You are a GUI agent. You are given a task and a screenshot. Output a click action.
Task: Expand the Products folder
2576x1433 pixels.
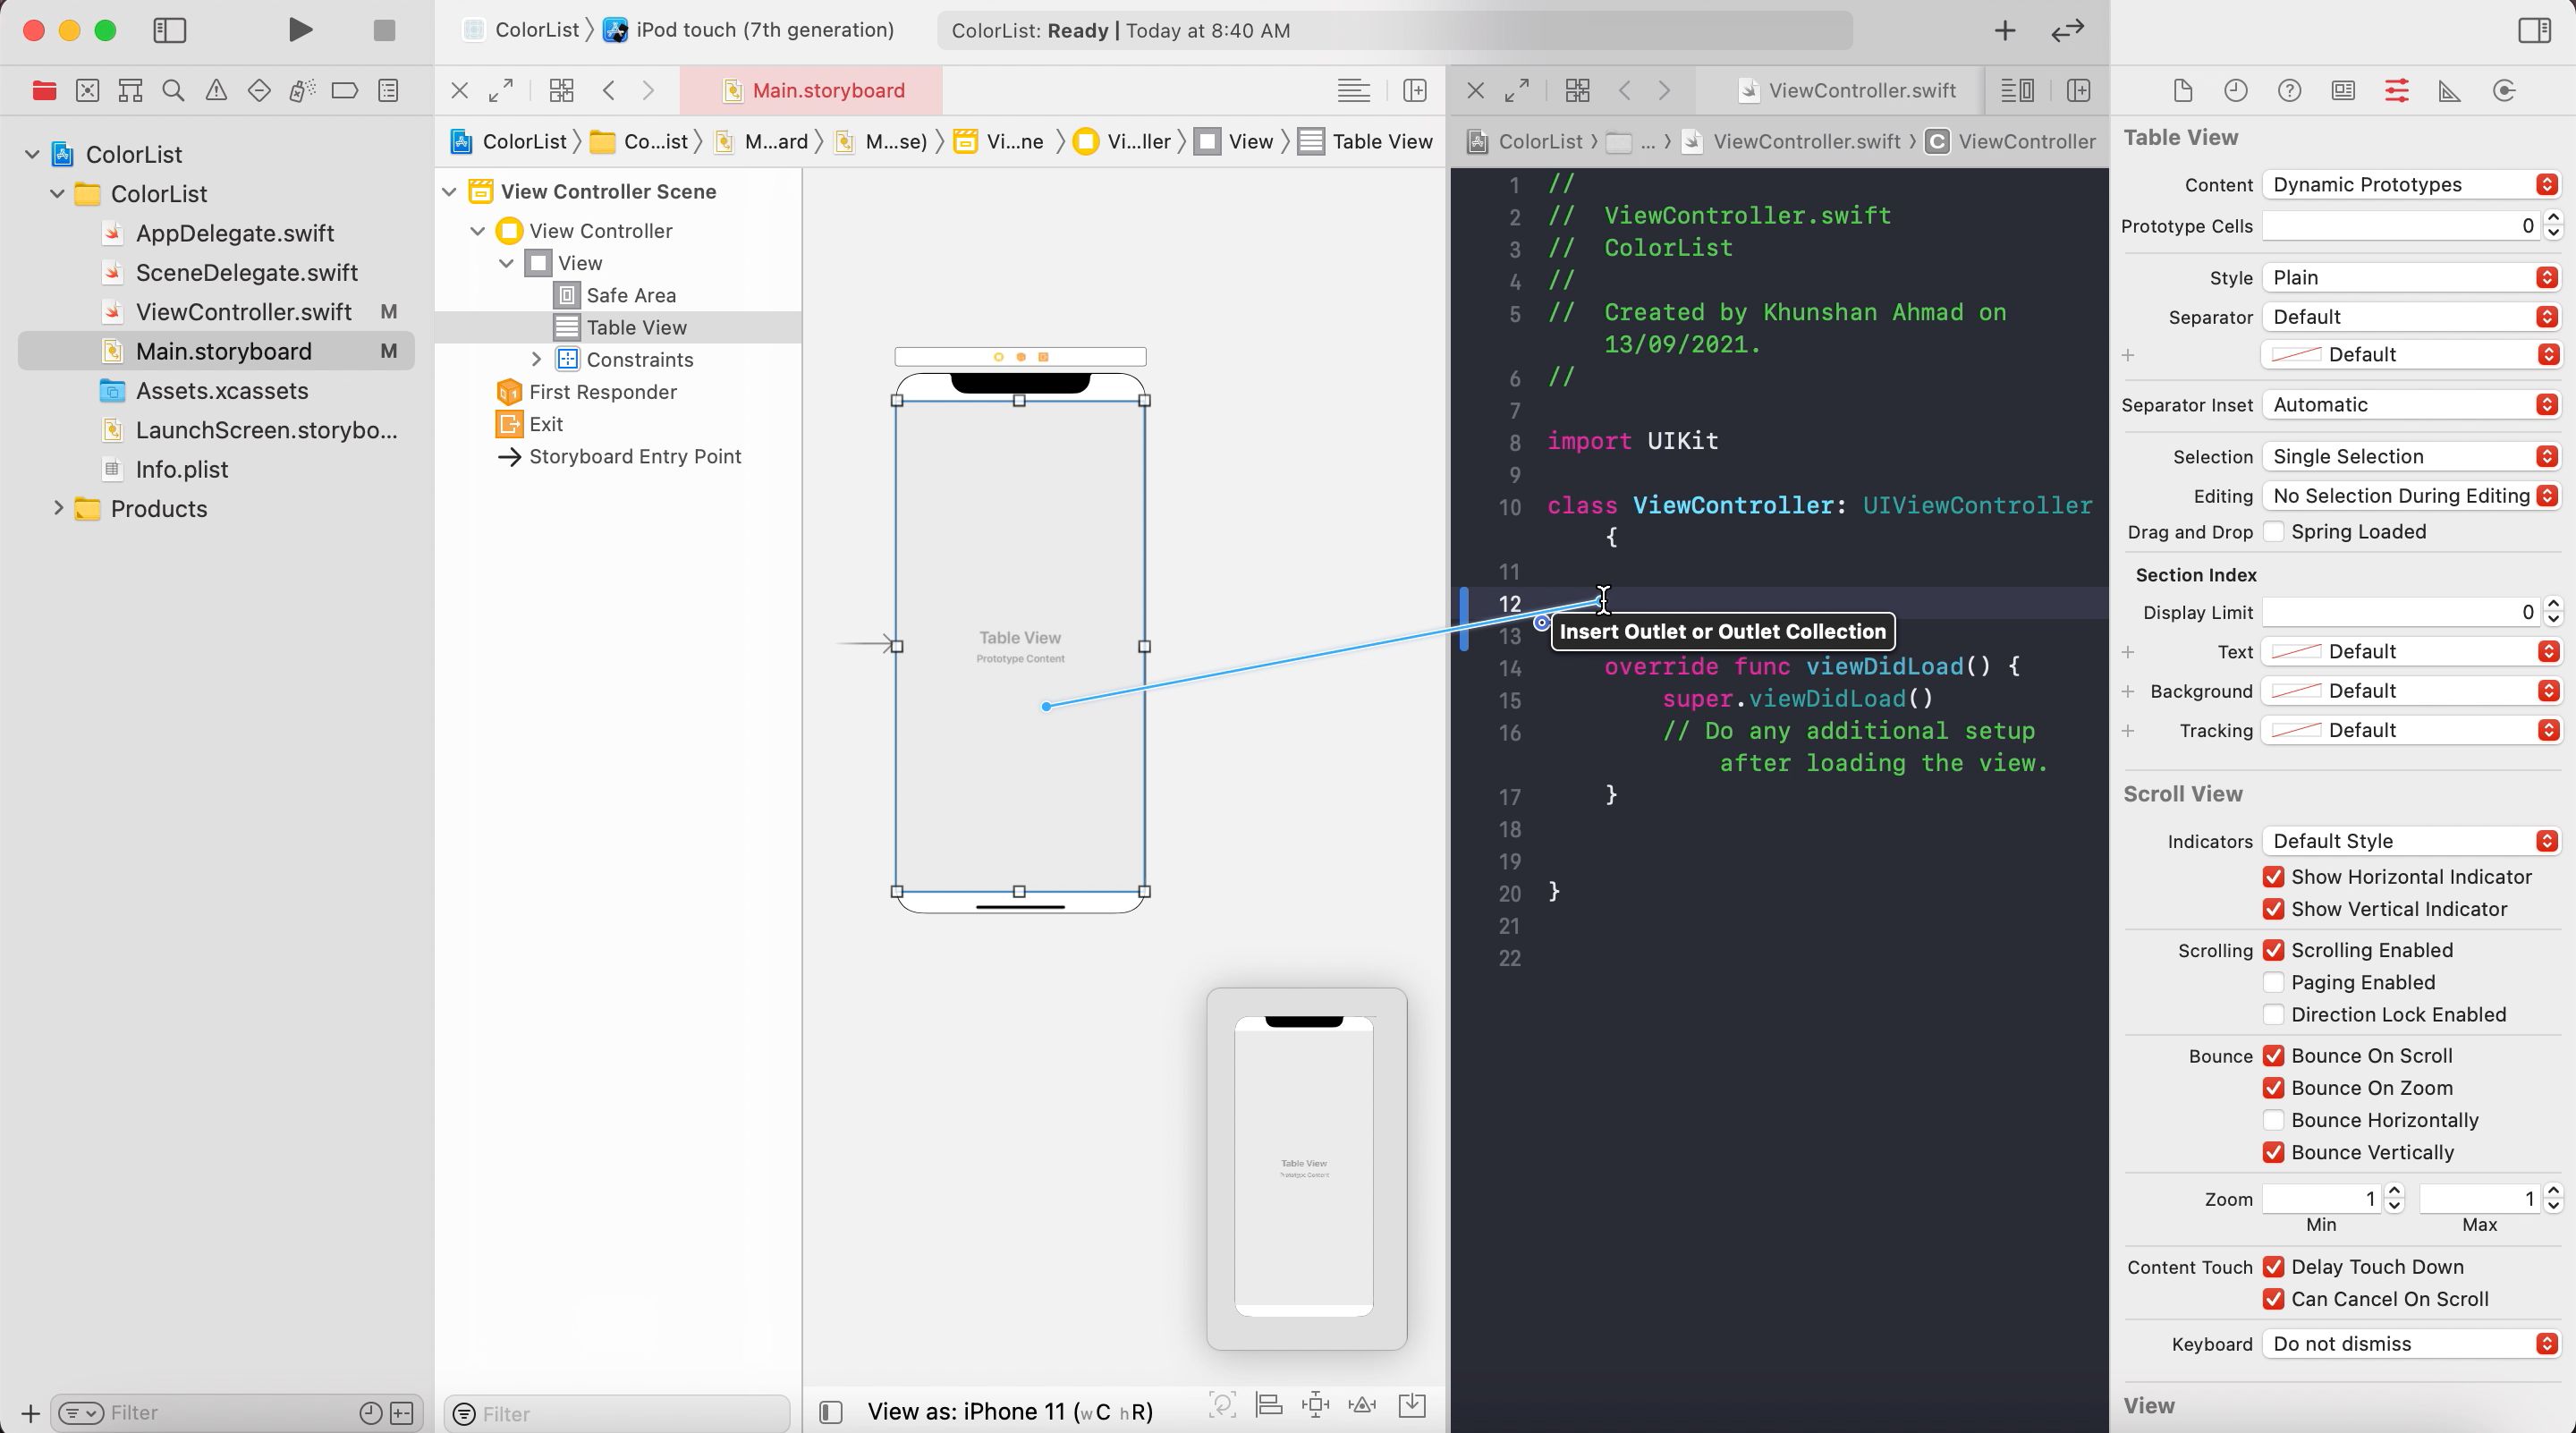click(x=58, y=508)
